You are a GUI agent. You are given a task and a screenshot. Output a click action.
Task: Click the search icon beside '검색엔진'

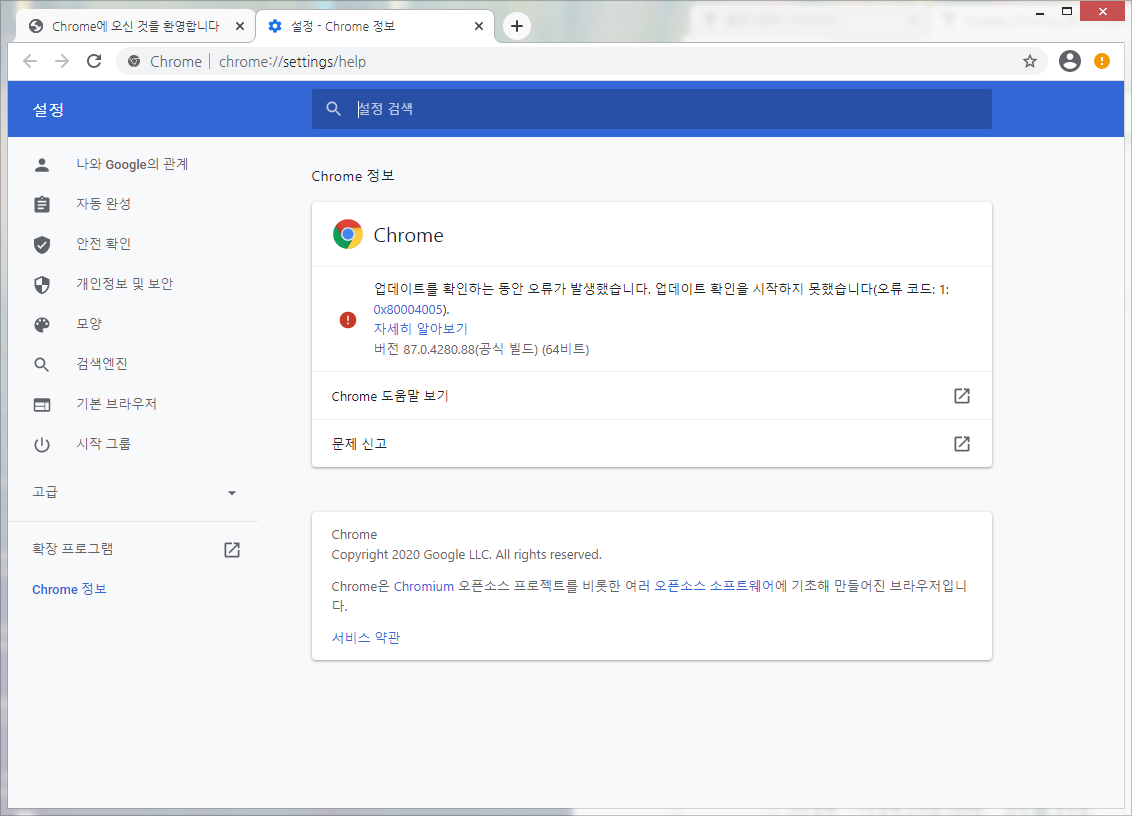click(x=42, y=365)
